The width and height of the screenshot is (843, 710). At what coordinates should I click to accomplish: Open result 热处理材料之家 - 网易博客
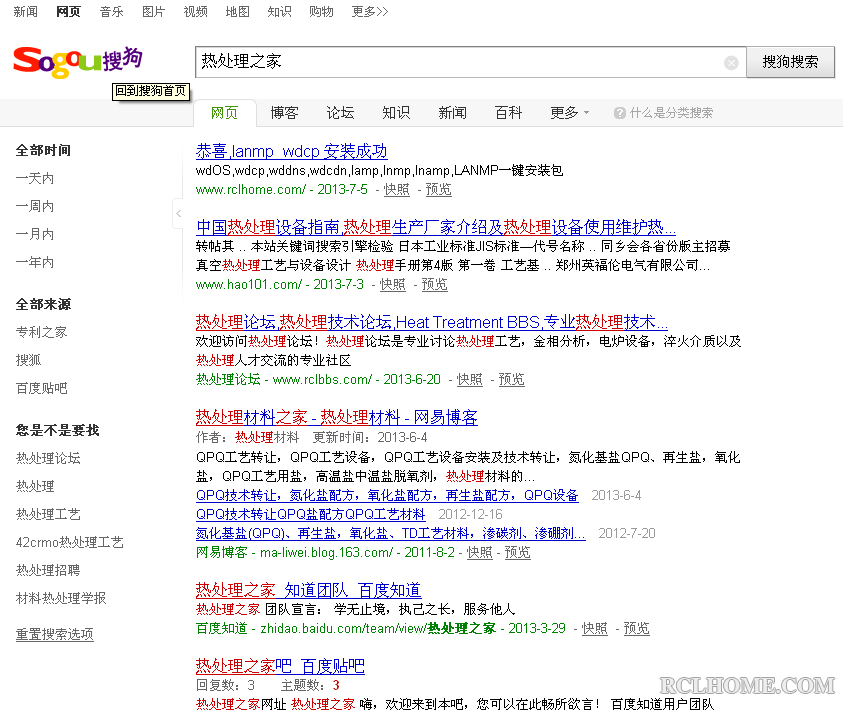click(x=337, y=418)
